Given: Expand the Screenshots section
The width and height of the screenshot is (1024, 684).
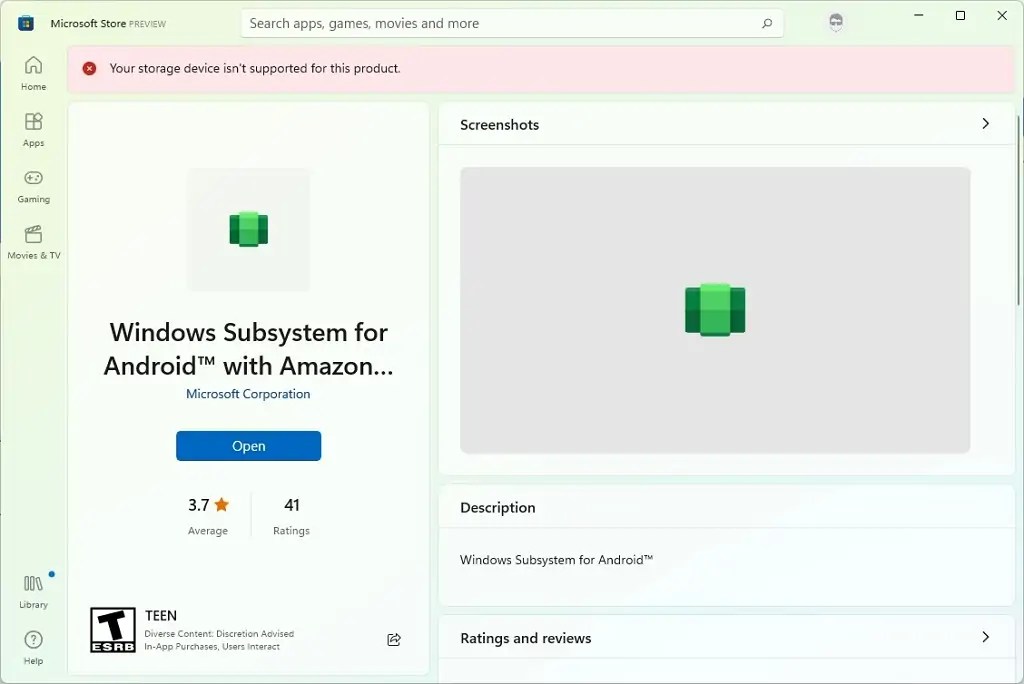Looking at the screenshot, I should click(x=985, y=124).
